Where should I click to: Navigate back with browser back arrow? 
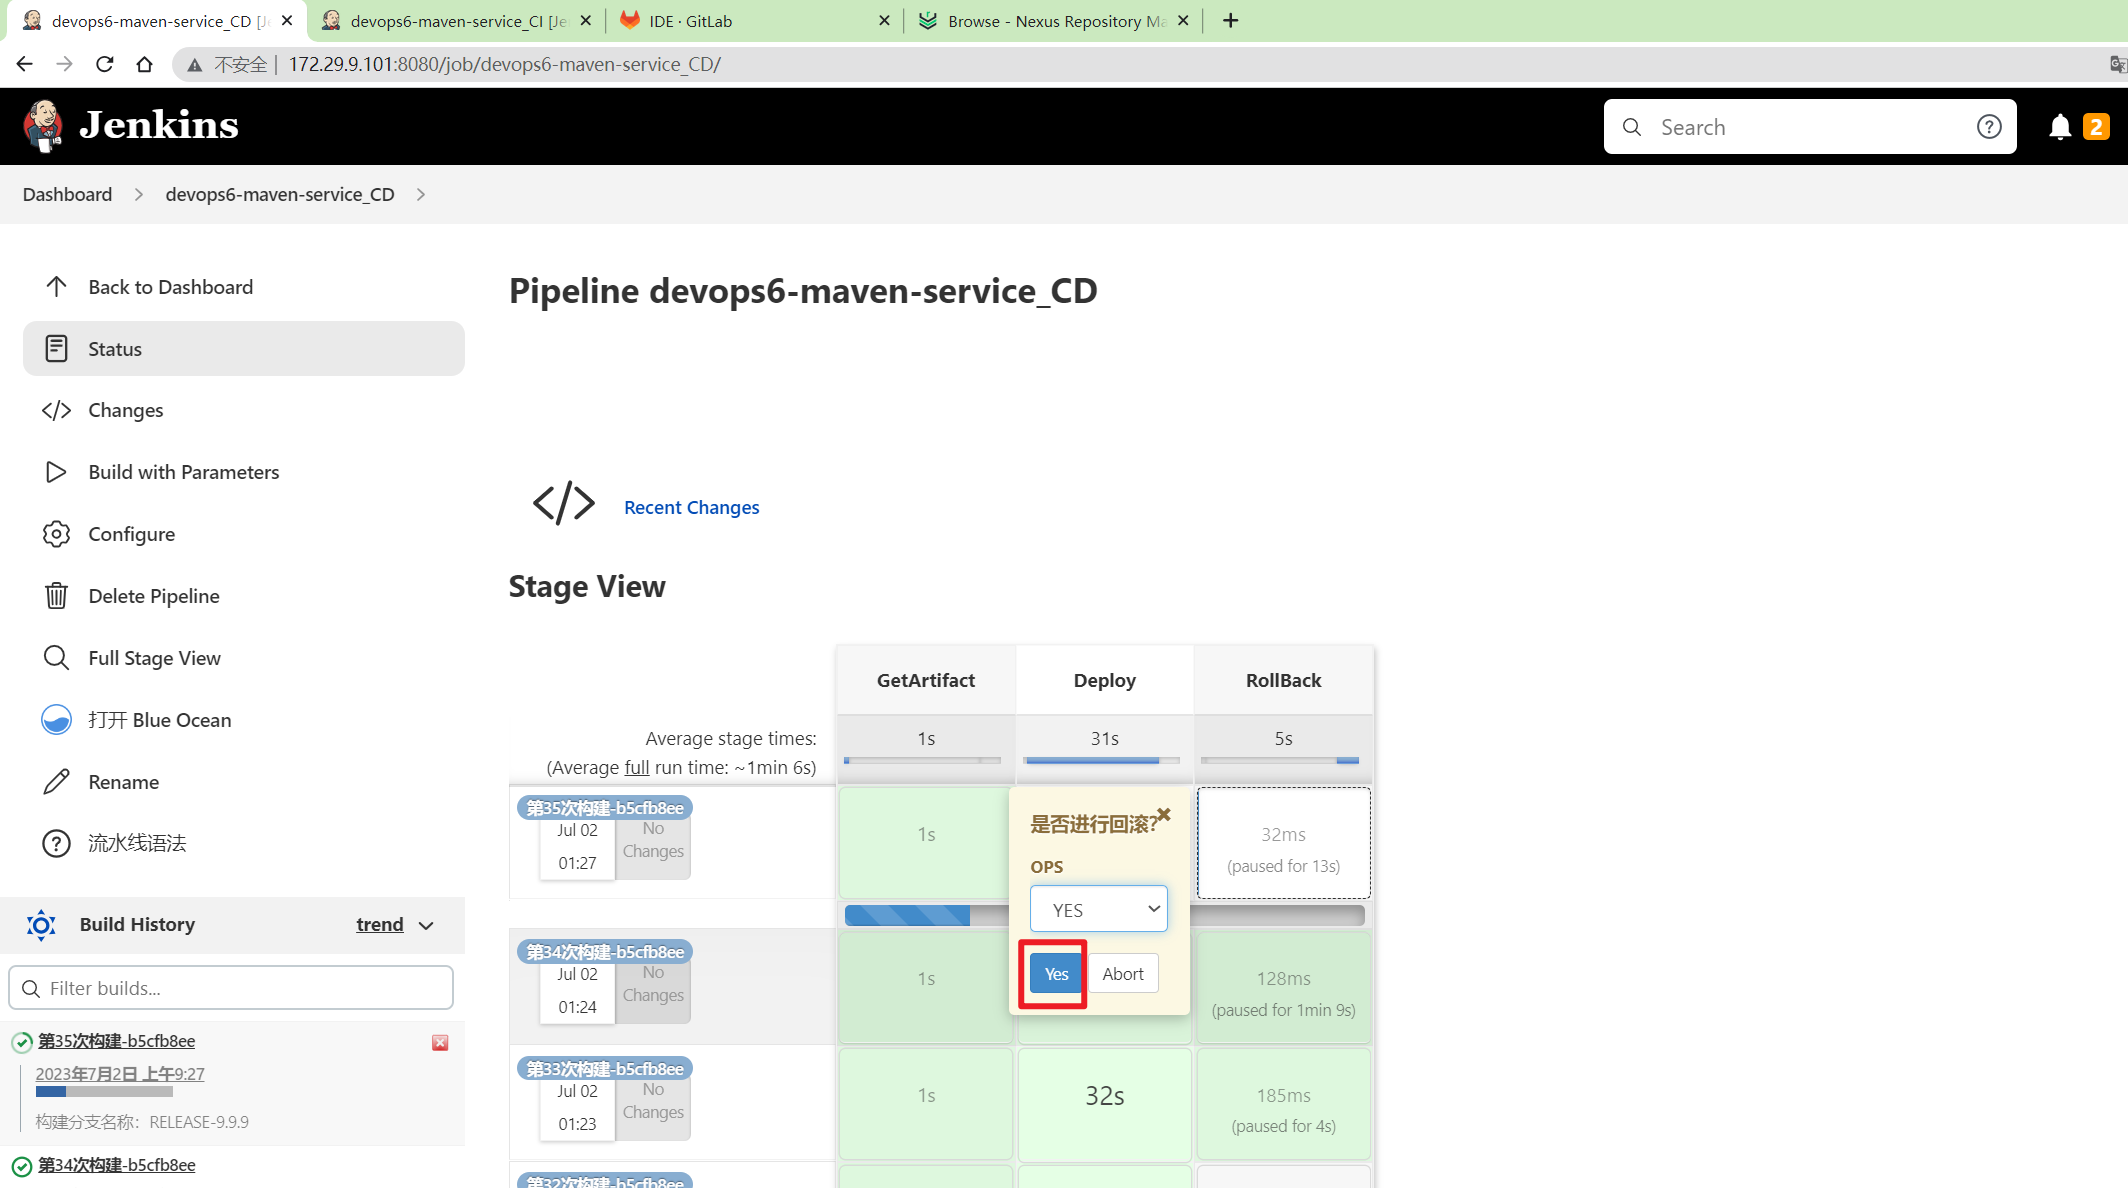(x=24, y=64)
